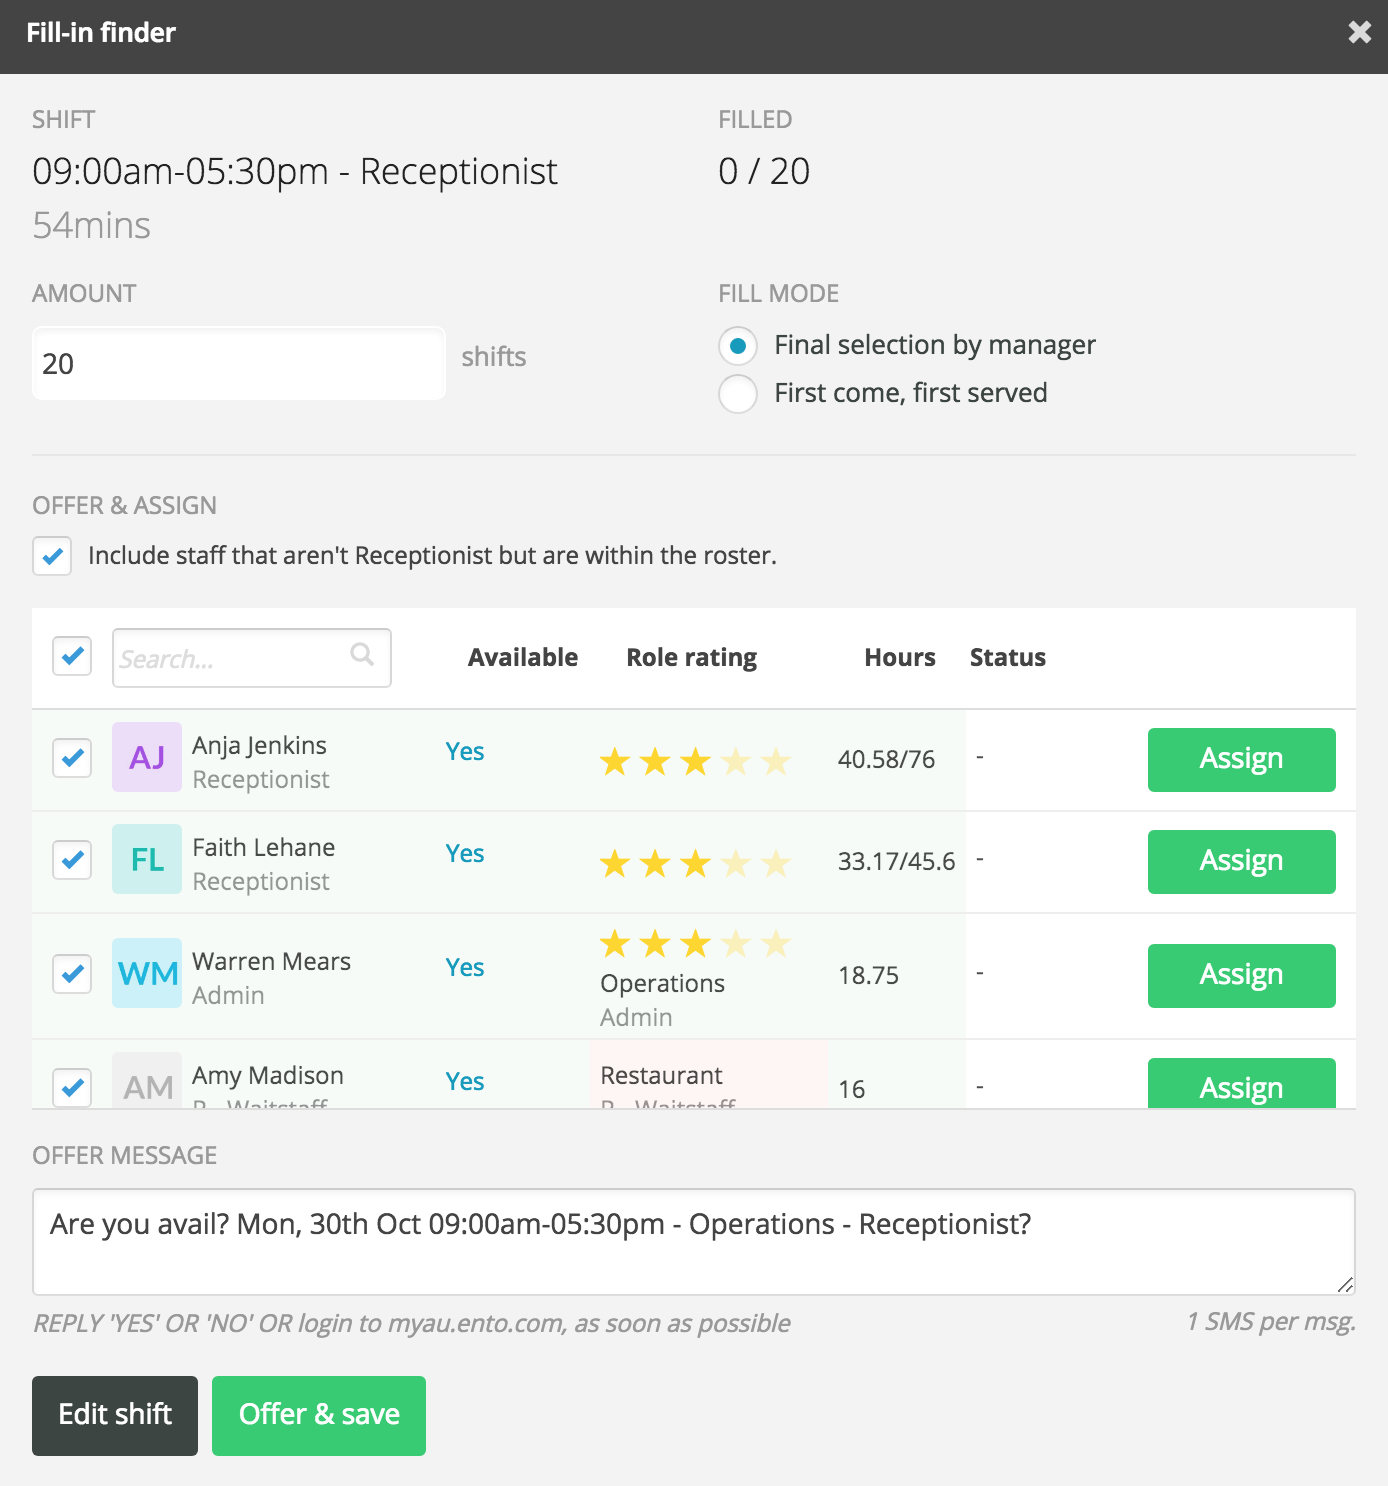Sort by Status column header
The width and height of the screenshot is (1388, 1486).
[x=1008, y=657]
